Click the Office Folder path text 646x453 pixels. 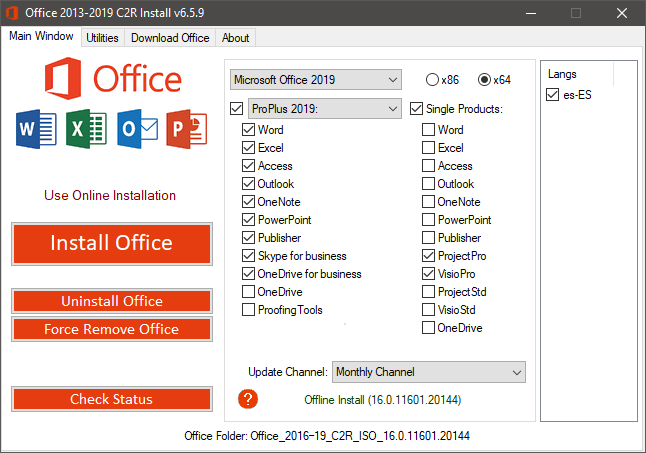point(327,436)
